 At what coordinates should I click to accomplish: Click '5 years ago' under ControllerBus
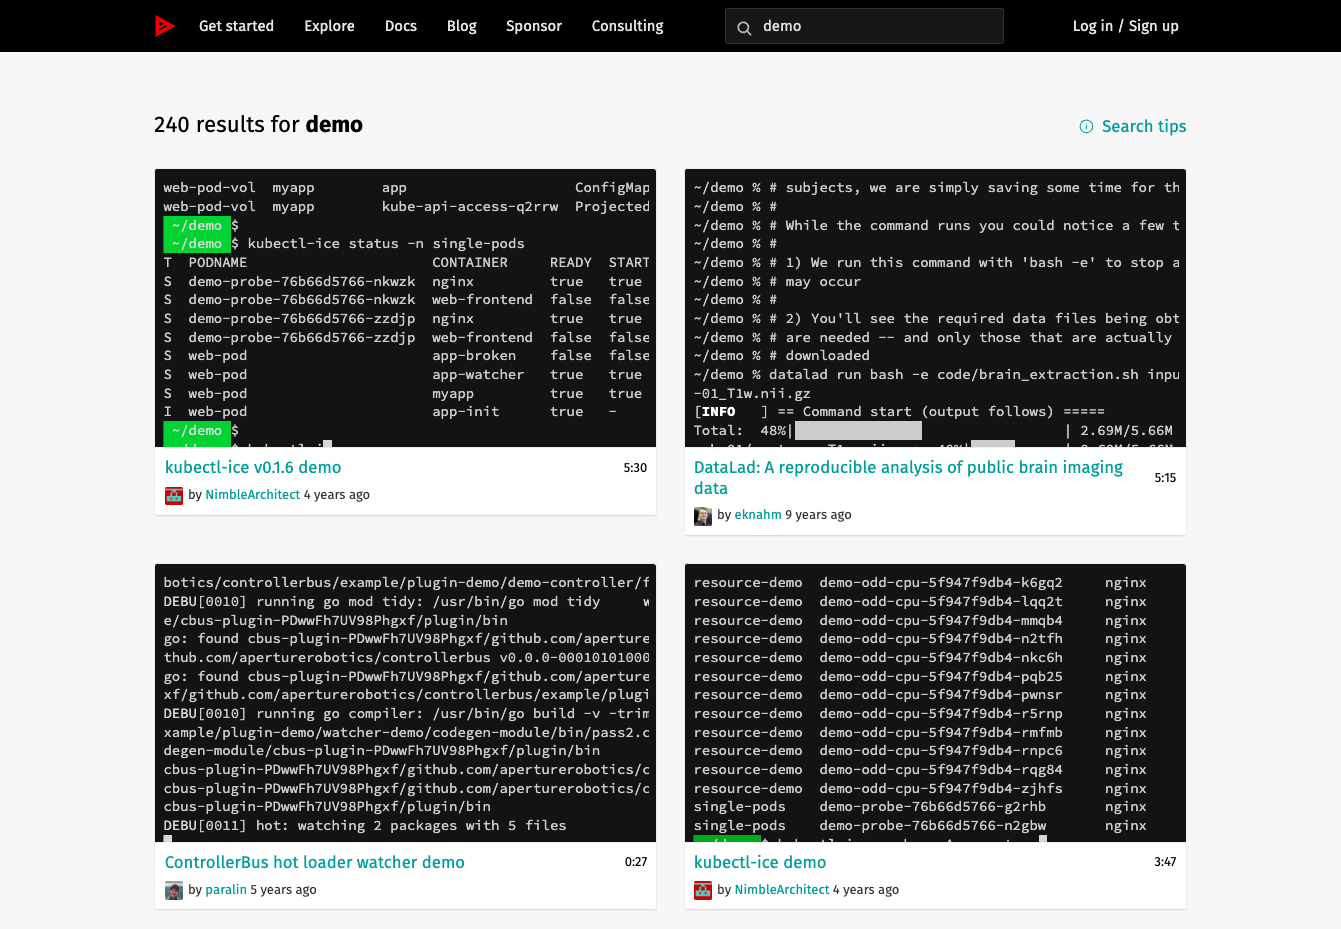coord(284,890)
